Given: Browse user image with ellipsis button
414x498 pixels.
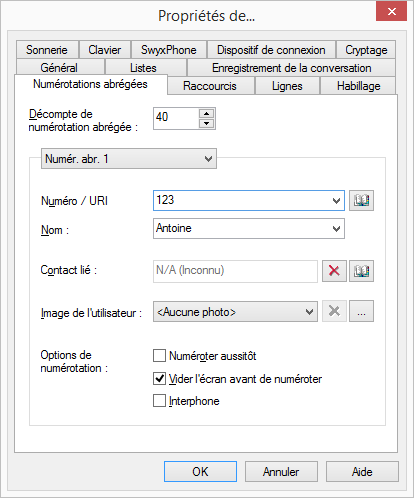Looking at the screenshot, I should click(361, 311).
